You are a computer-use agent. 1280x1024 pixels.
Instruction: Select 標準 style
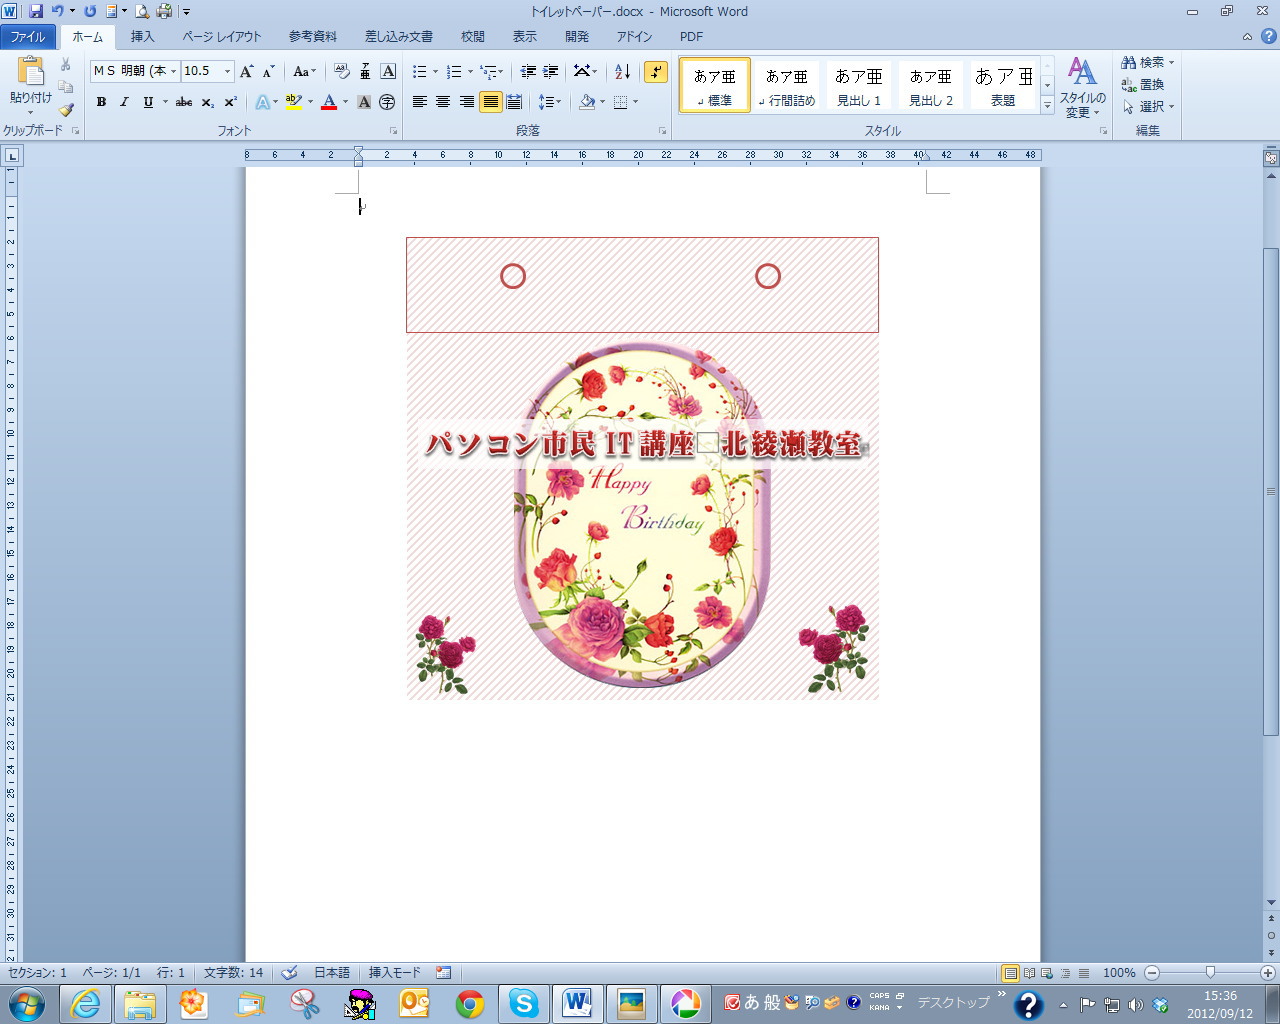pos(715,85)
